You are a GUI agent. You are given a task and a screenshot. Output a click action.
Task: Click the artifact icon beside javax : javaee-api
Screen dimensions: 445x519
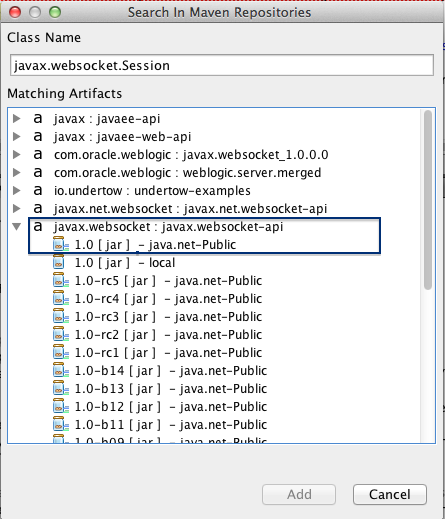38,119
